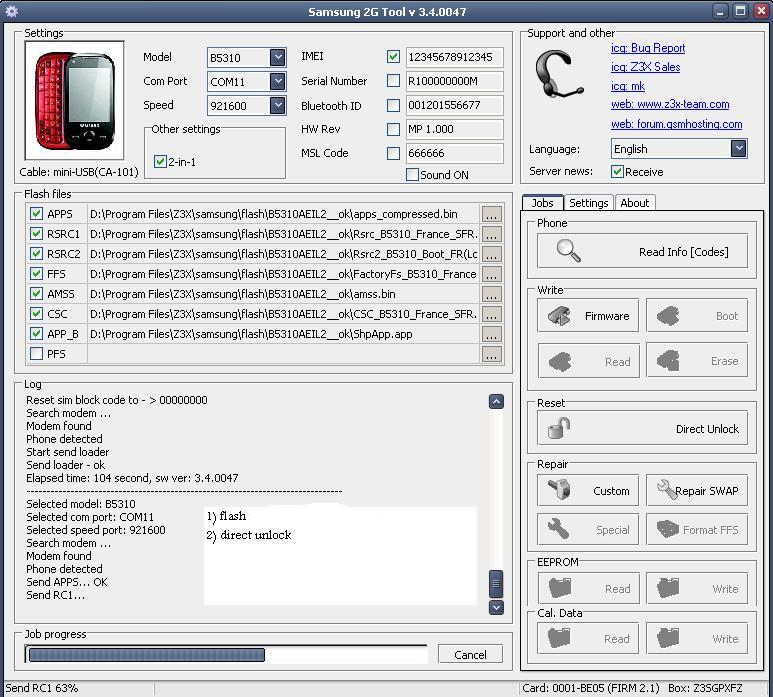Click the Read Info magnifier icon

(x=568, y=251)
